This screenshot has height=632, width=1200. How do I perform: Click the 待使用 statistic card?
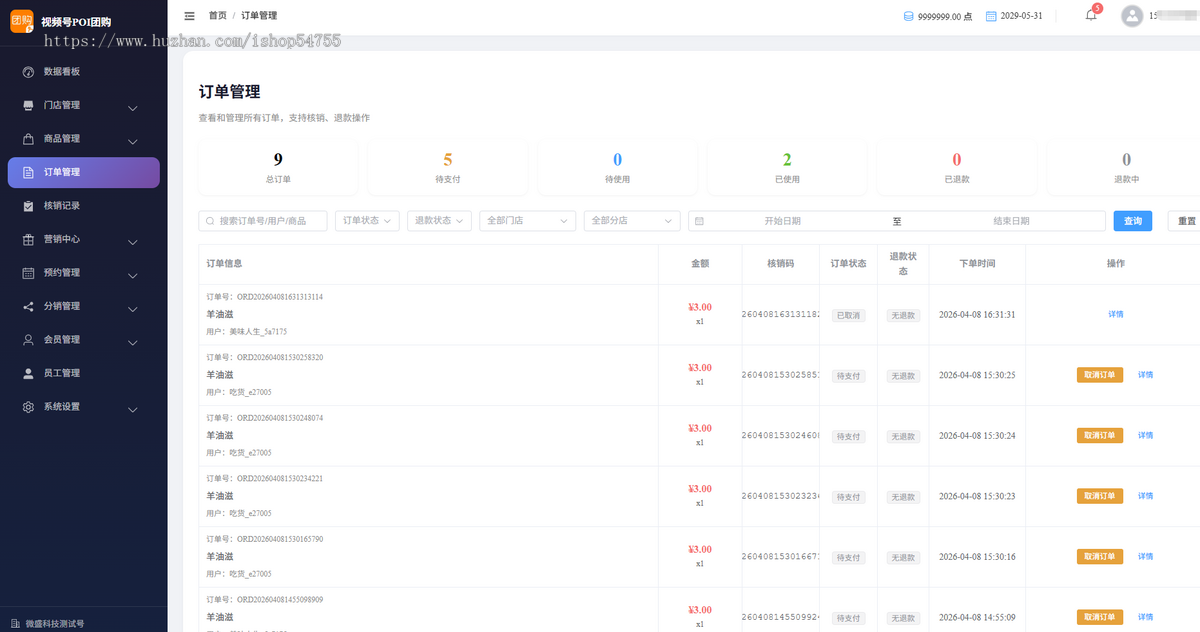617,167
